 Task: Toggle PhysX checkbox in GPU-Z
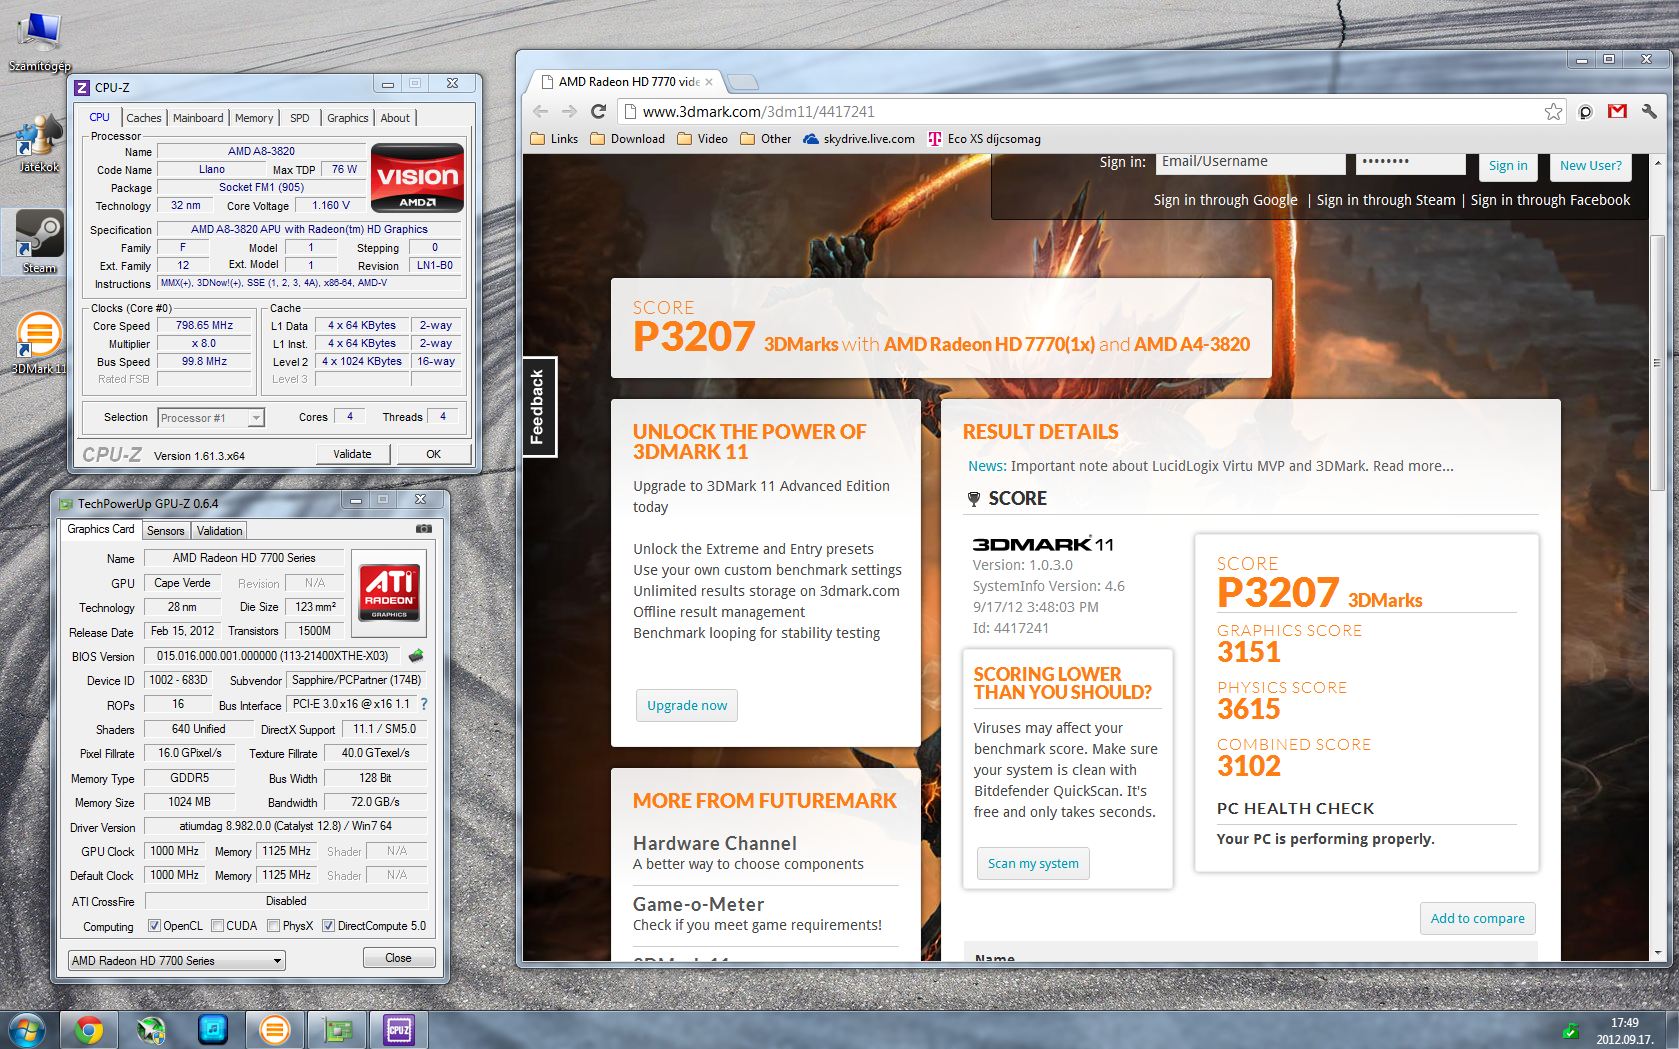pos(273,926)
